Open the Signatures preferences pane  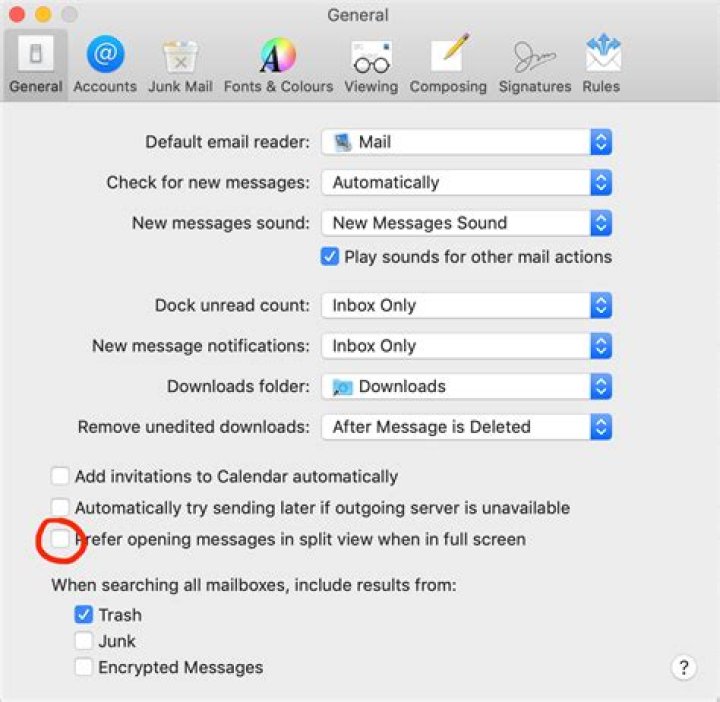coord(535,64)
